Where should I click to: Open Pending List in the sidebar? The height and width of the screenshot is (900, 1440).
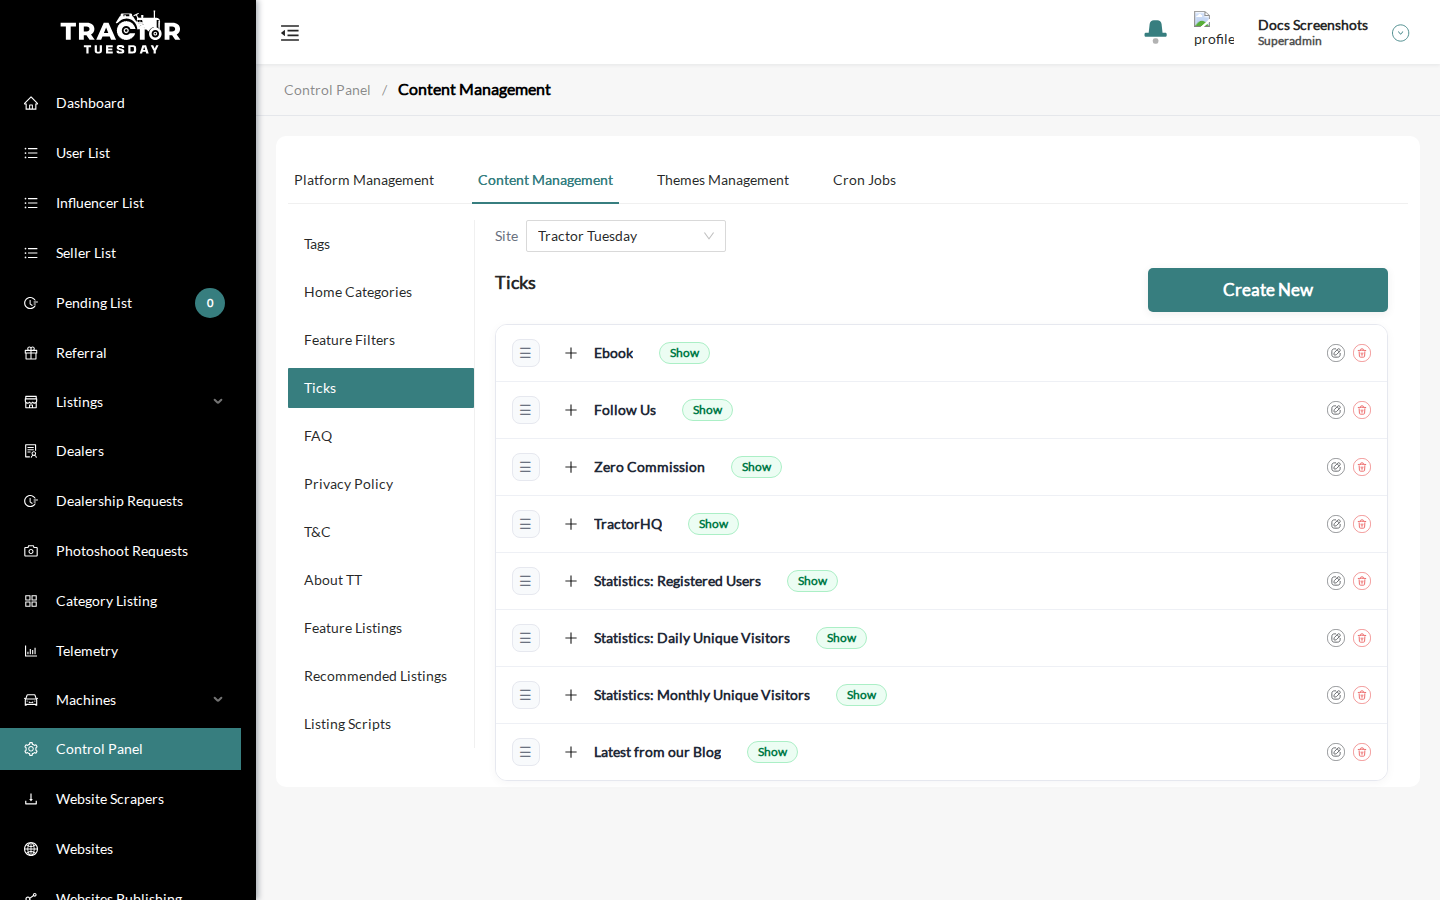click(121, 303)
